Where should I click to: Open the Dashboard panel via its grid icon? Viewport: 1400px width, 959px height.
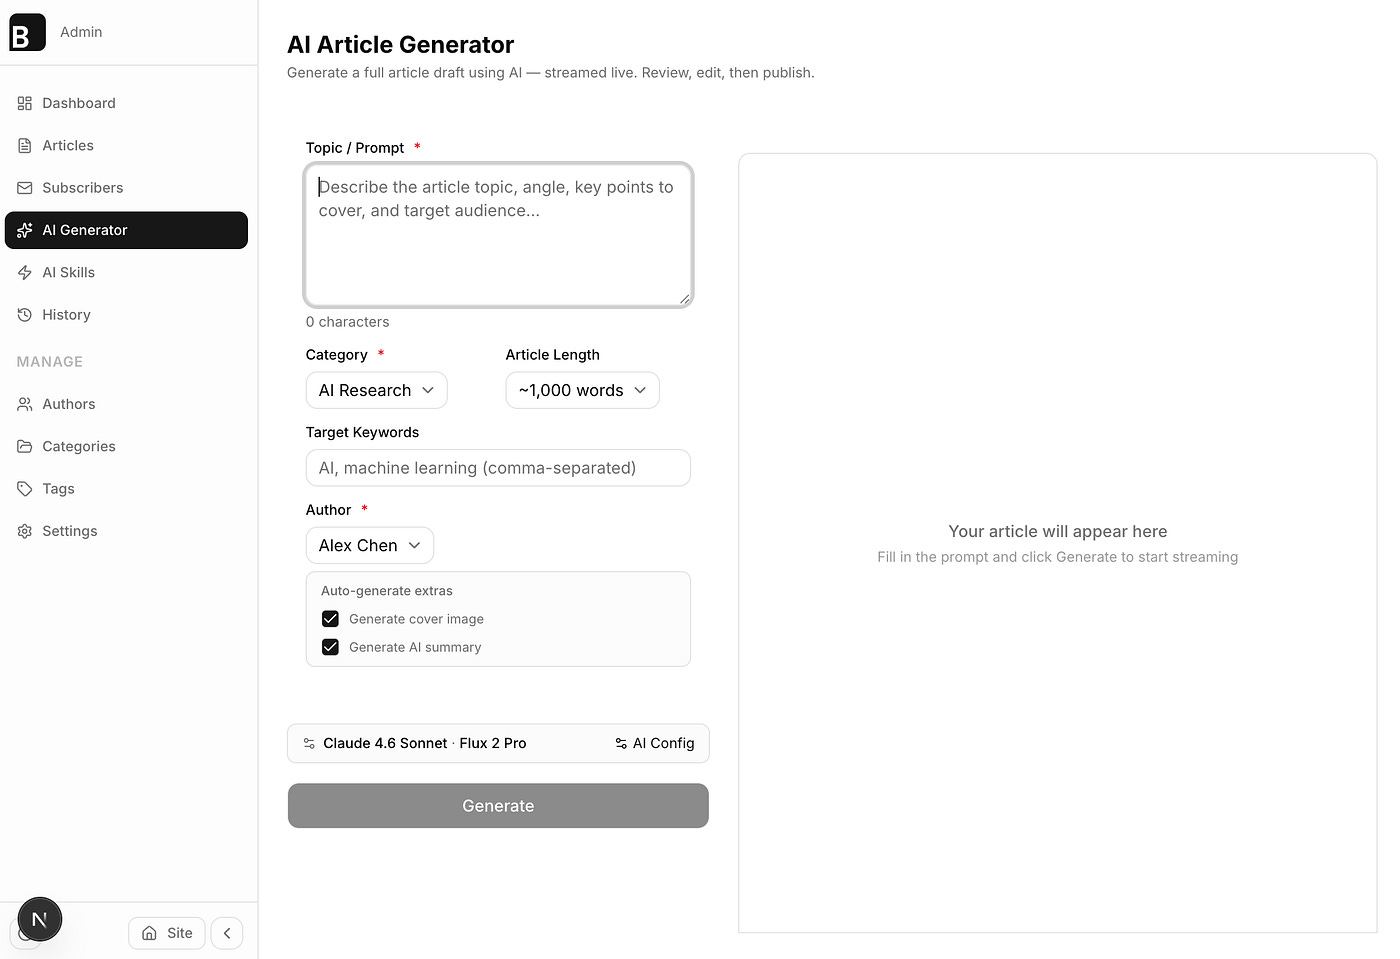24,103
